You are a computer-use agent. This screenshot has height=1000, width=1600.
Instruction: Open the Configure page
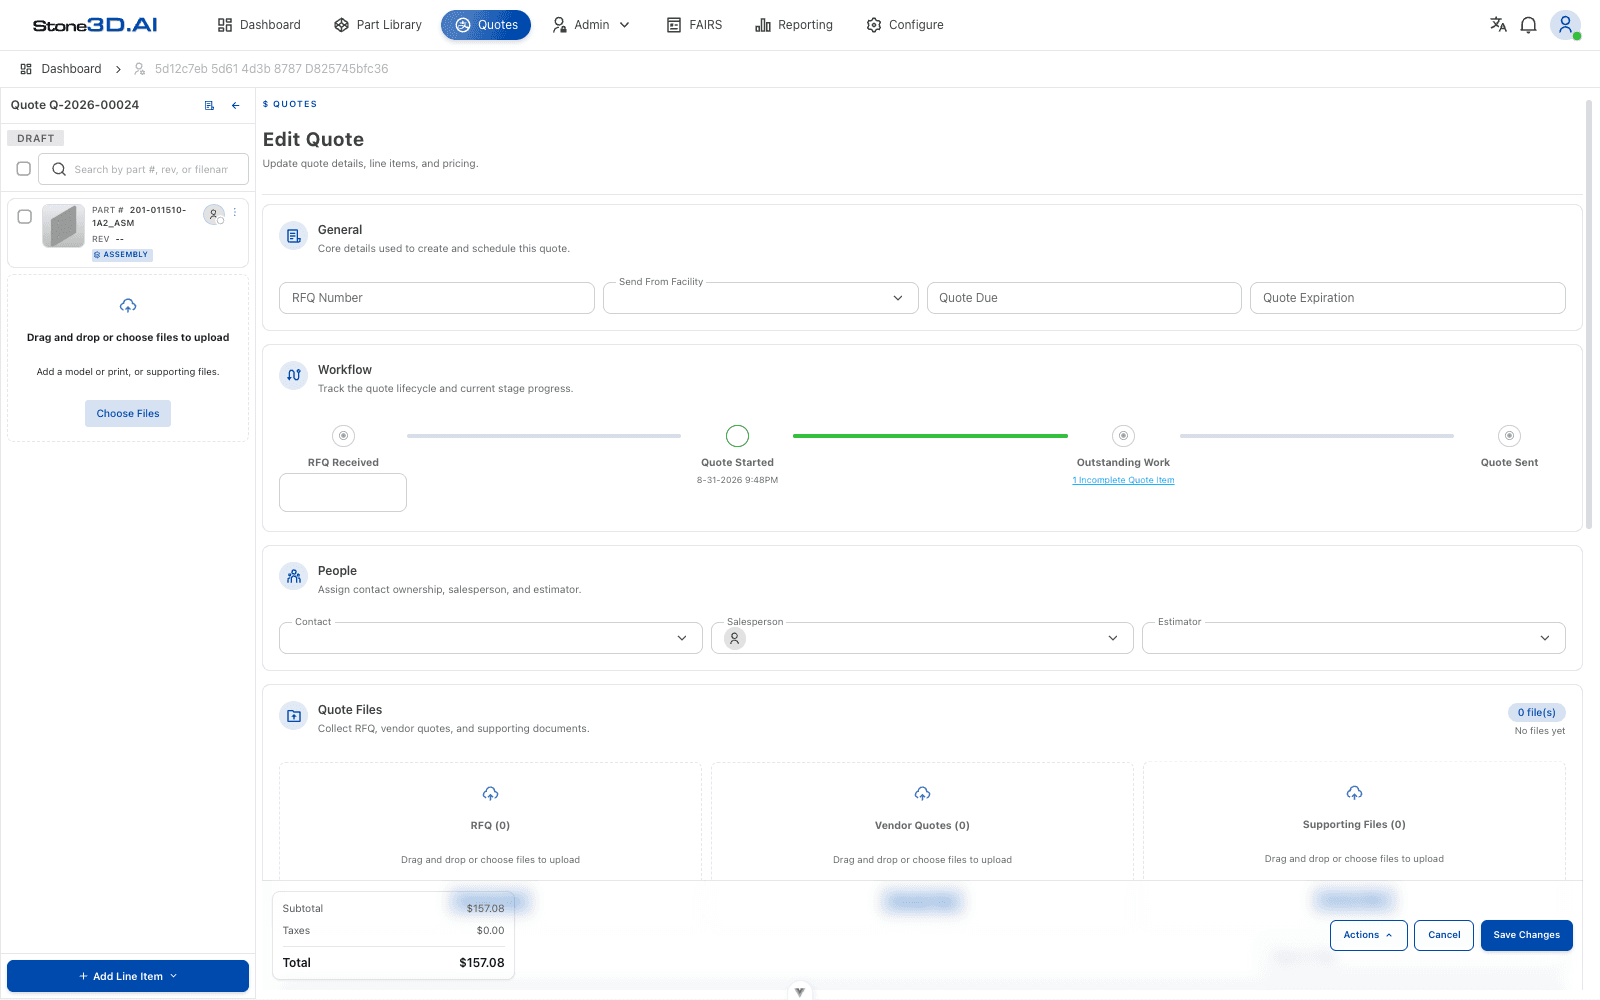905,25
